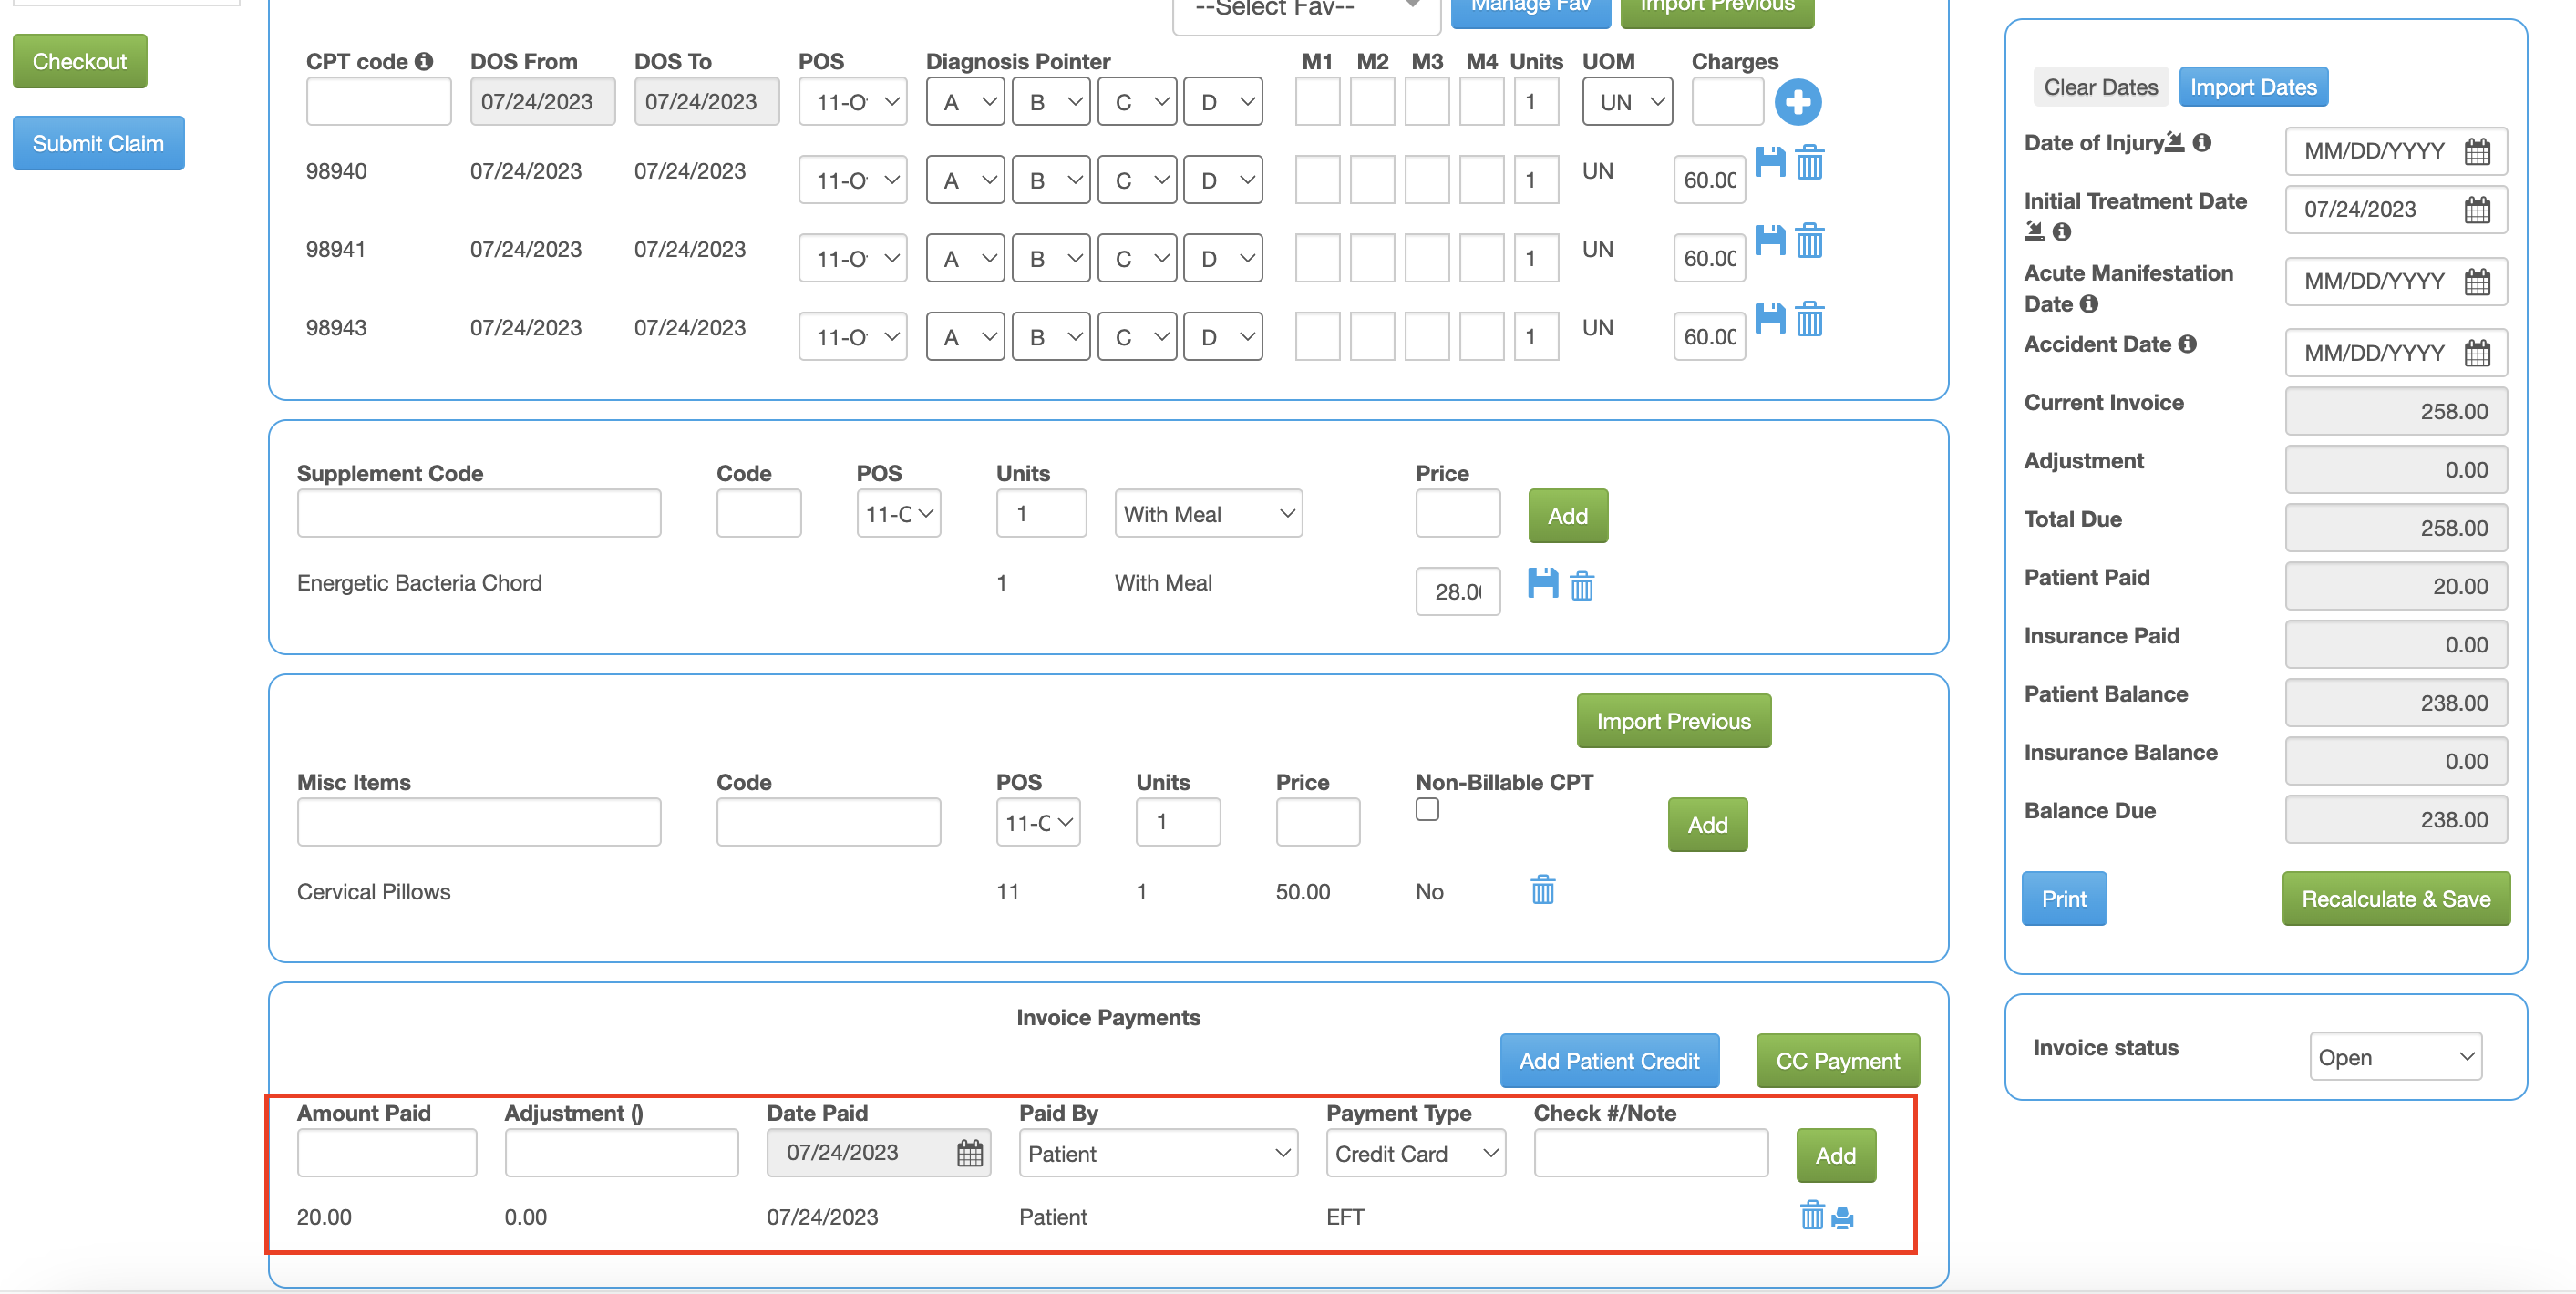This screenshot has width=2576, height=1294.
Task: Click Submit Claim button
Action: pos(98,144)
